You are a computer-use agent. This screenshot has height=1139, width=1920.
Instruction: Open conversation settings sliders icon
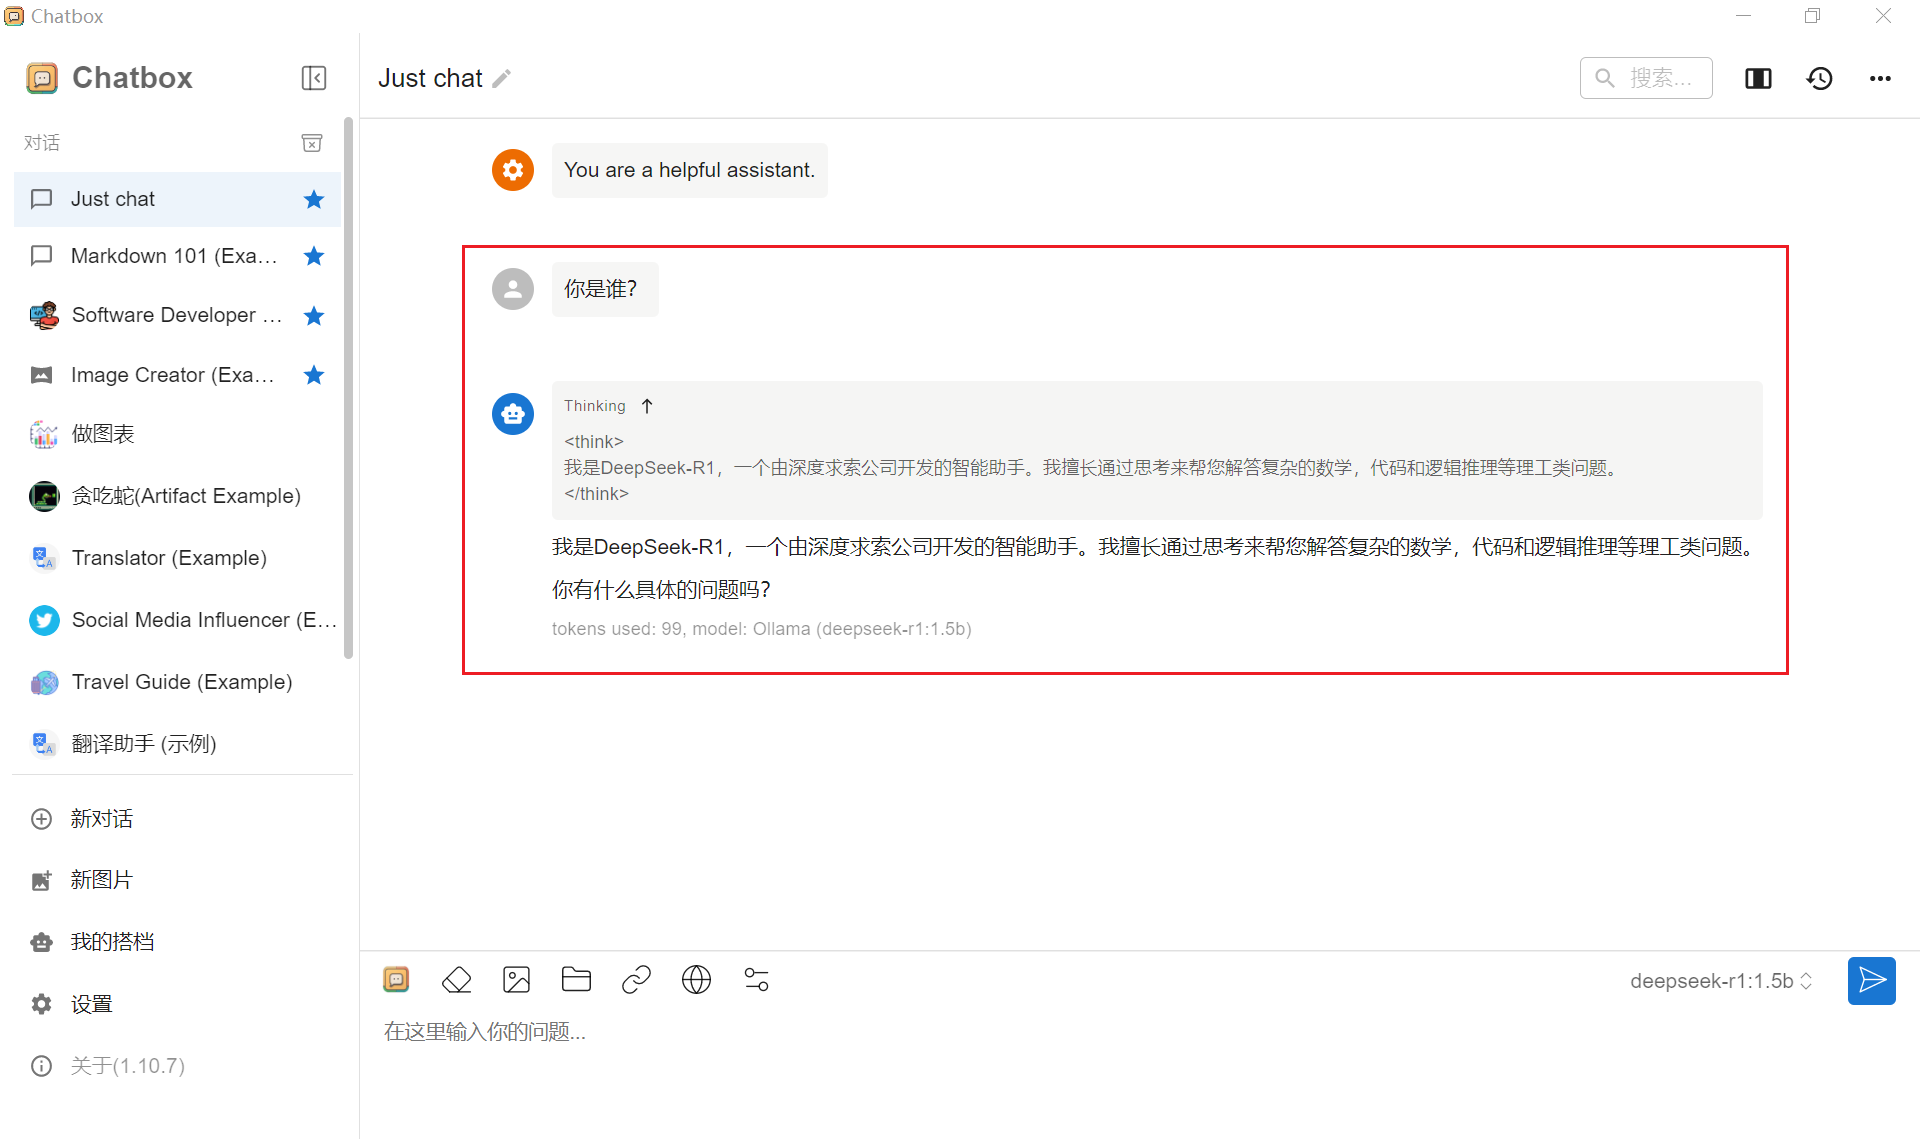pyautogui.click(x=756, y=980)
